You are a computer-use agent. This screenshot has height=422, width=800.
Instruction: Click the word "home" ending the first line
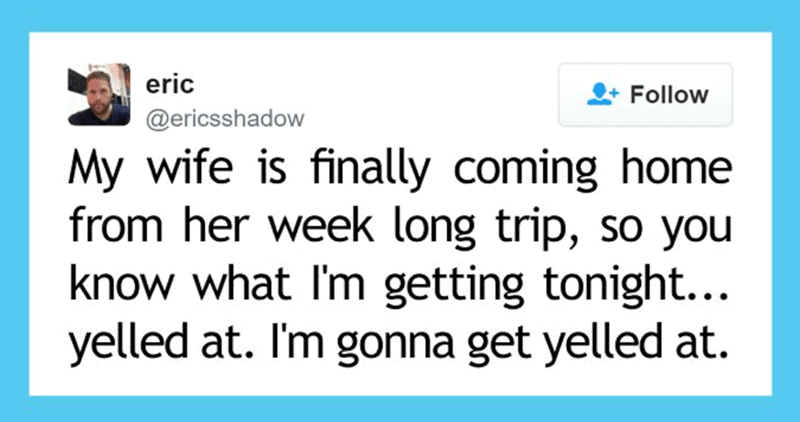(x=677, y=168)
